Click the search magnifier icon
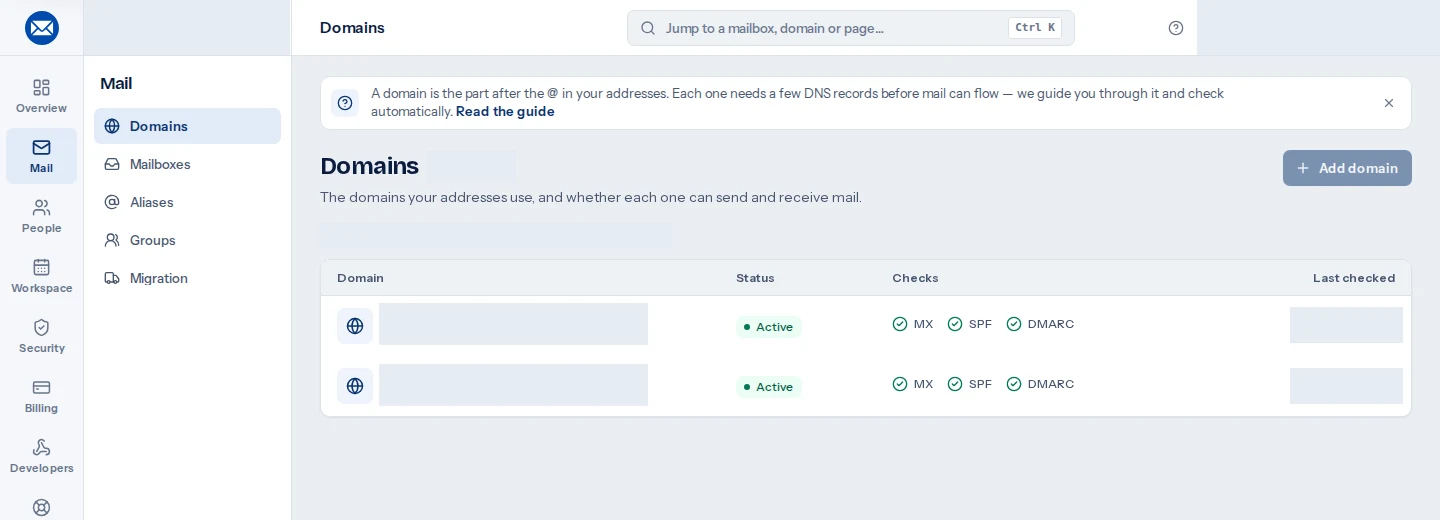 [x=648, y=28]
